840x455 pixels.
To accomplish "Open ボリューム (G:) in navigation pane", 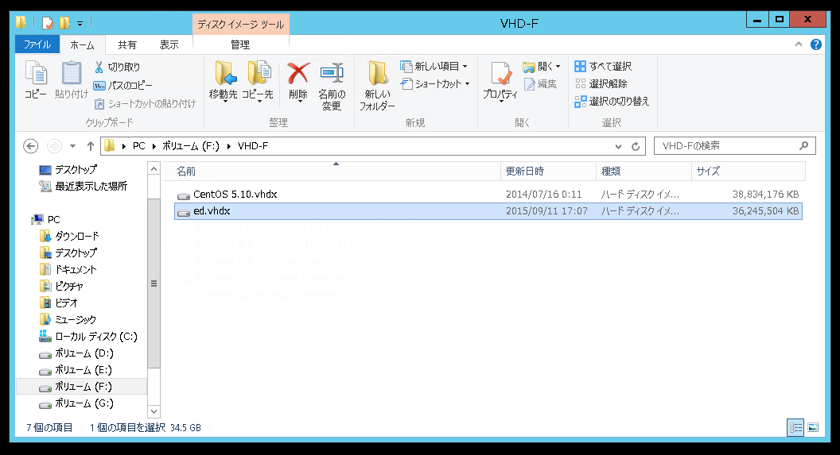I will (x=76, y=404).
